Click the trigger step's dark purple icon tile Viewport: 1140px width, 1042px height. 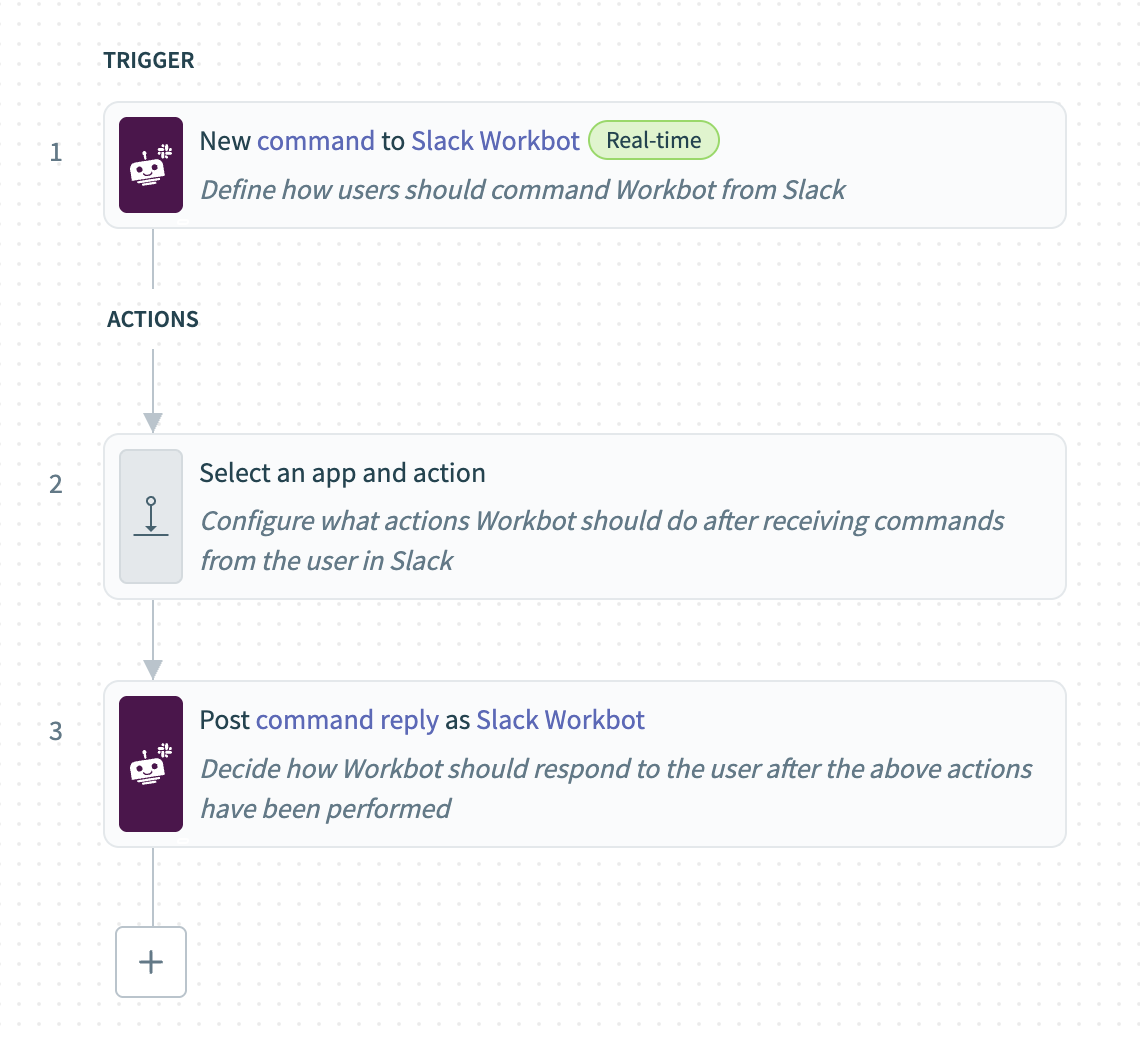tap(151, 165)
